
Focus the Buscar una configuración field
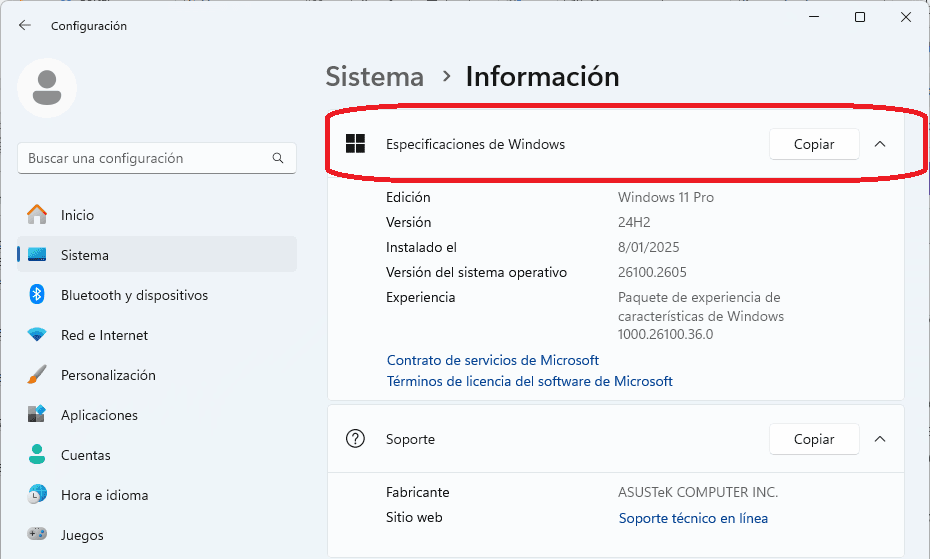(x=157, y=158)
